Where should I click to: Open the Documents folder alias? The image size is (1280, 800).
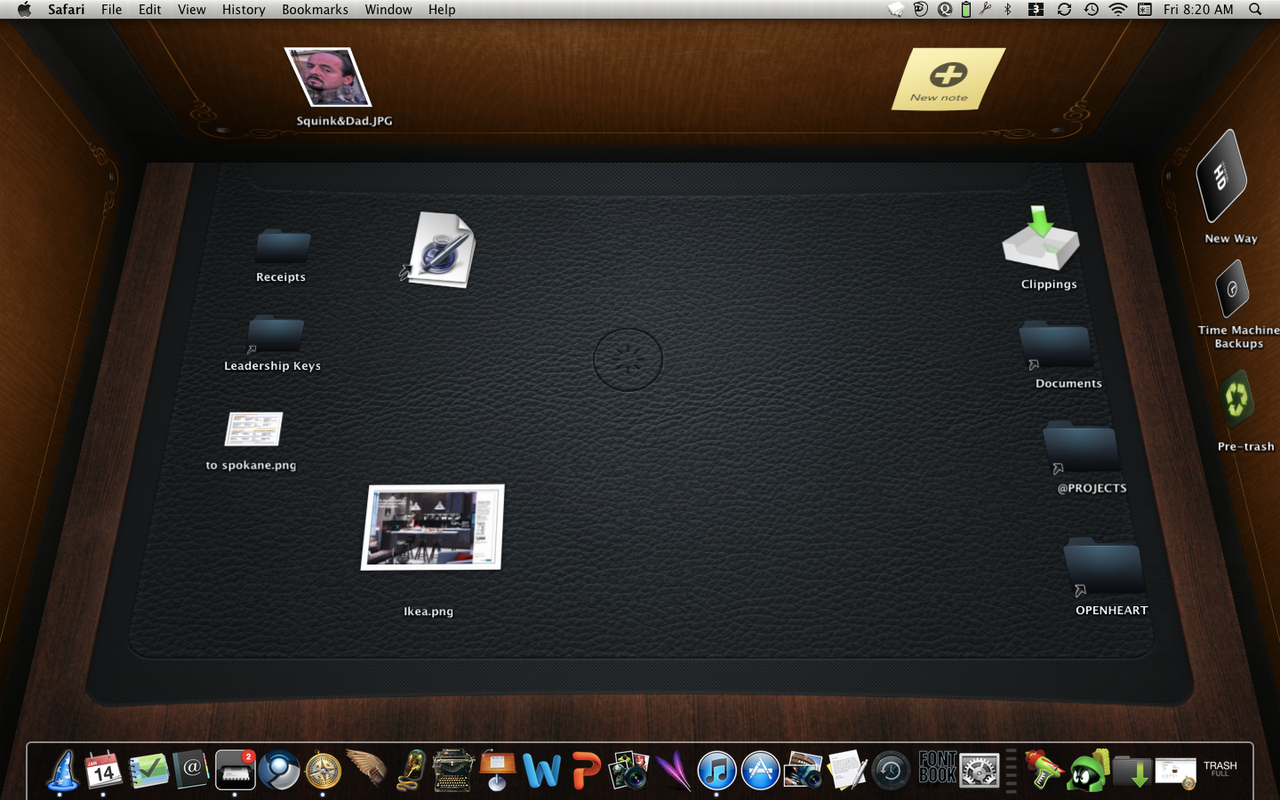(1056, 346)
